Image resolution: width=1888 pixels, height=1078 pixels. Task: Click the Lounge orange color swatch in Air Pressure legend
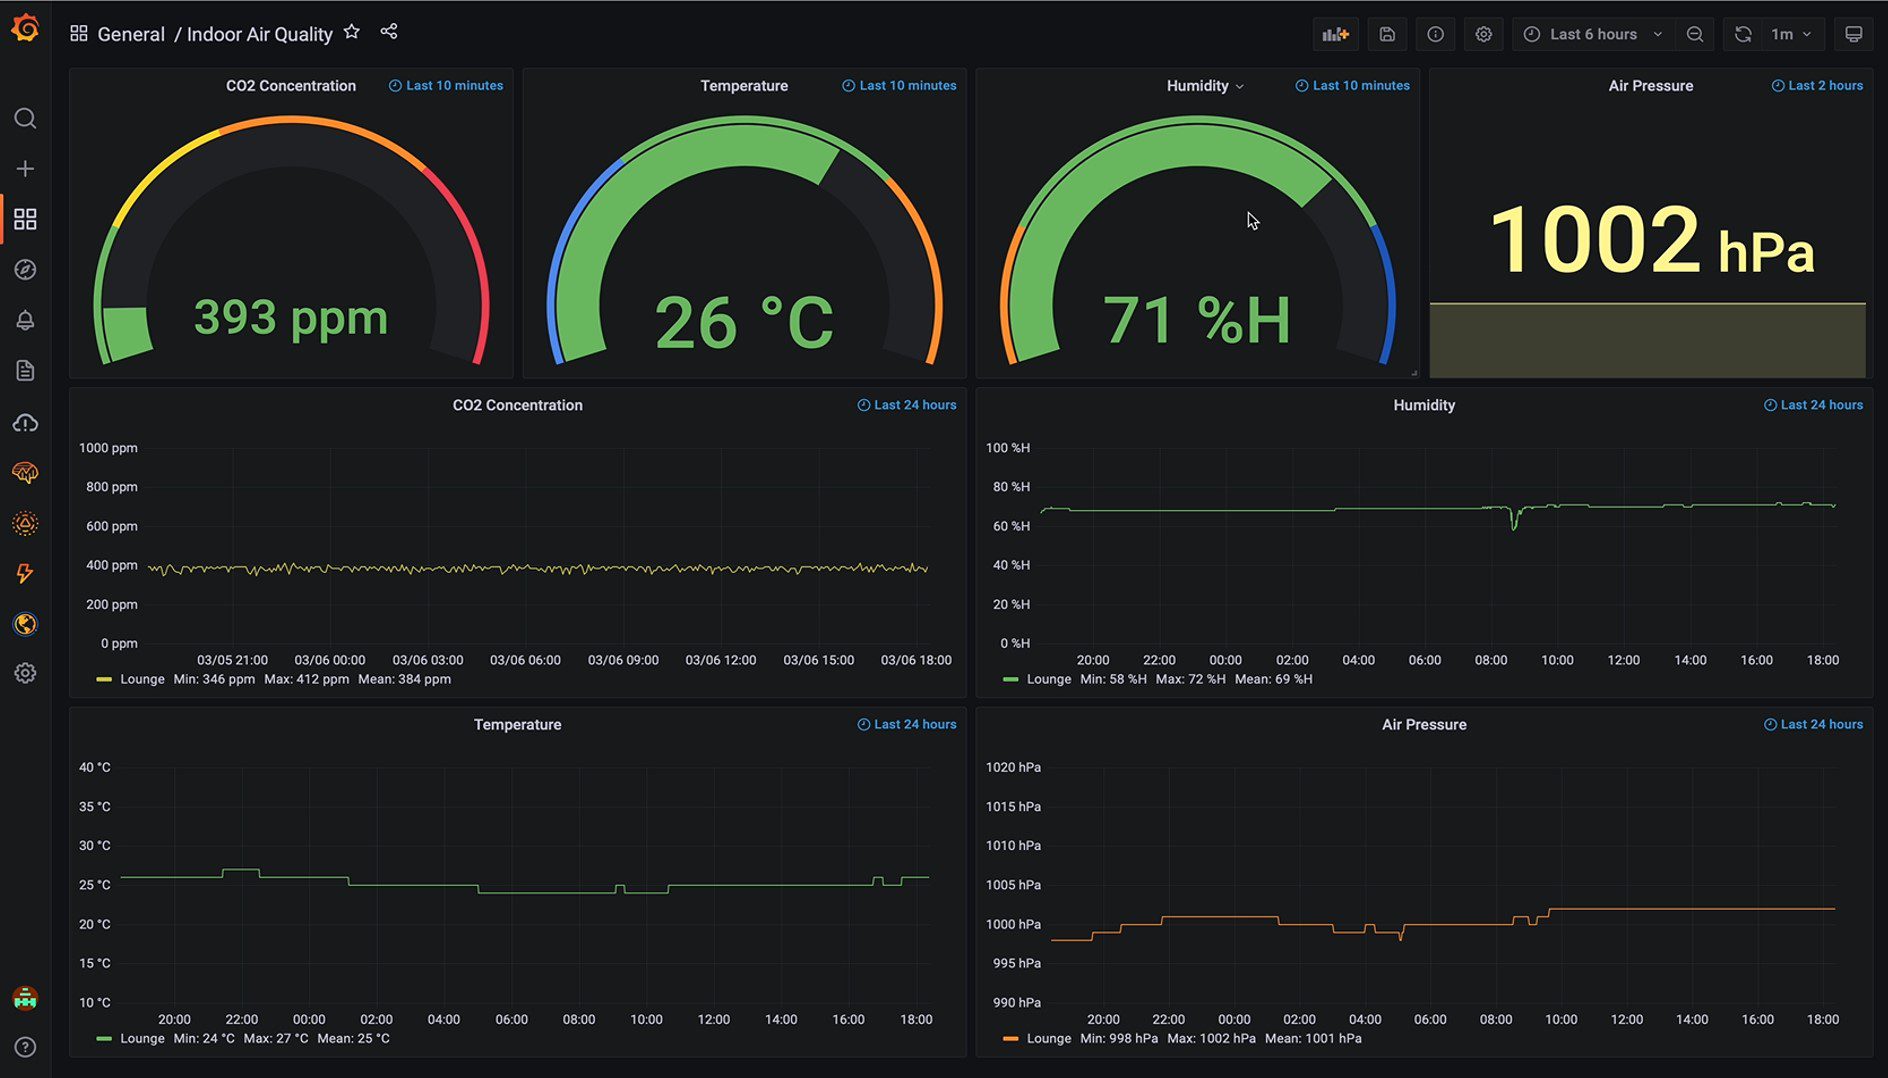point(1010,1039)
